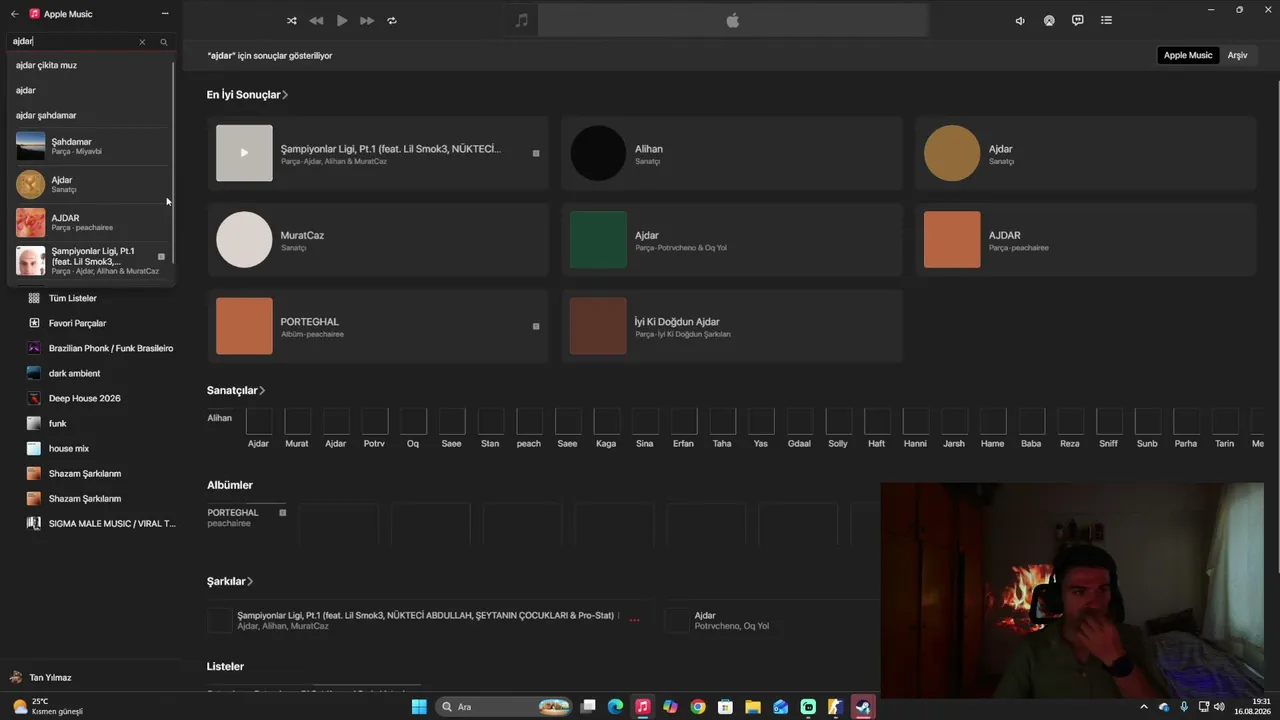
Task: Expand the En İyi Sonuçlar section
Action: 247,95
